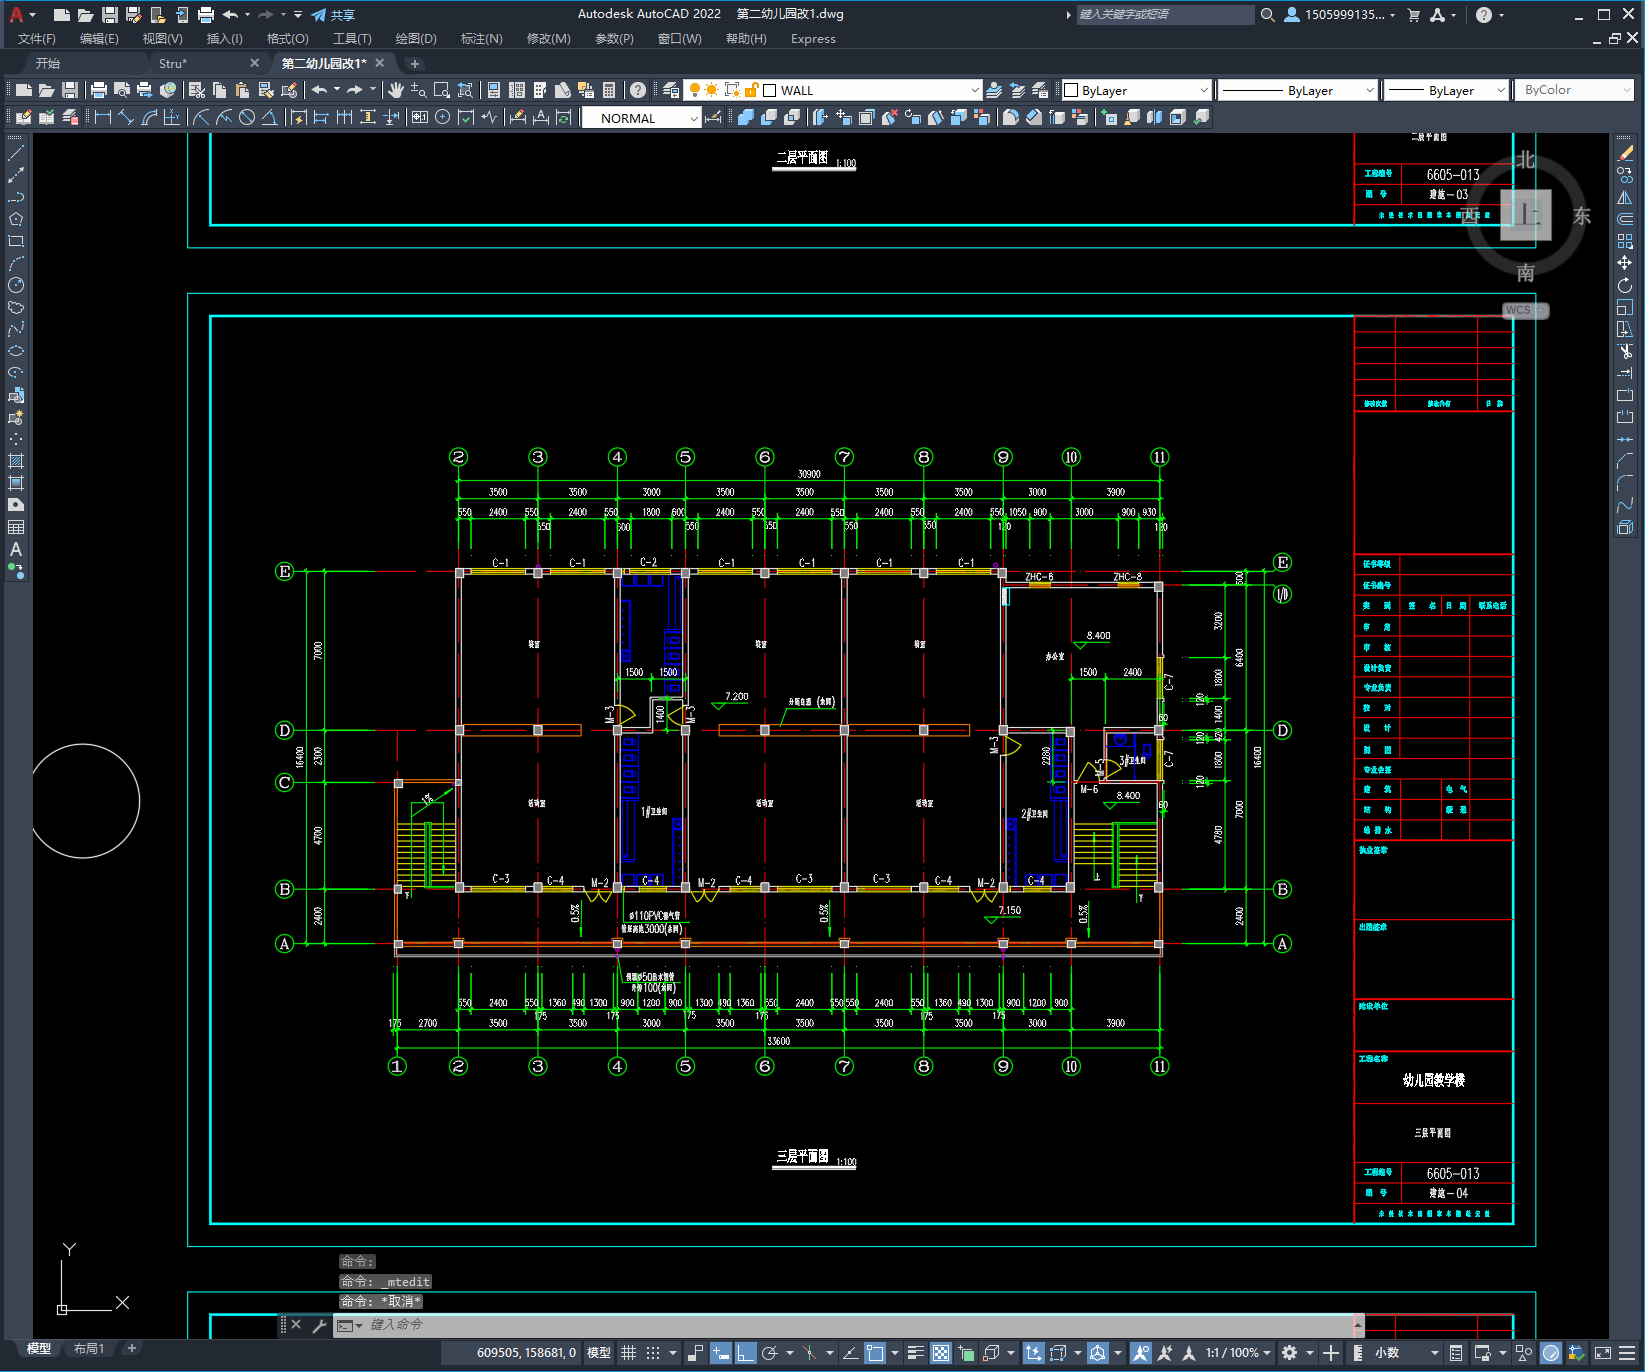Toggle lineweight display in status bar
Screen dimensions: 1645x1372
coord(915,1353)
